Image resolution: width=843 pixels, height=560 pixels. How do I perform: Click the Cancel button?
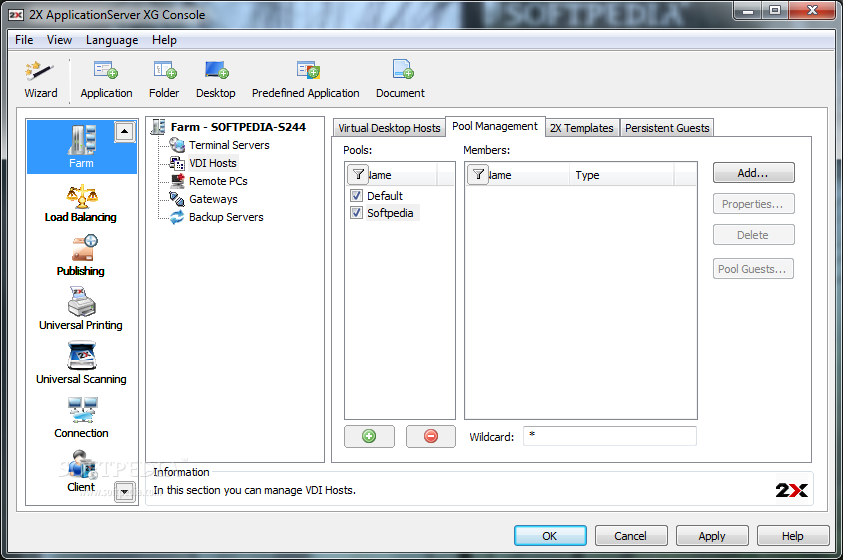tap(631, 536)
